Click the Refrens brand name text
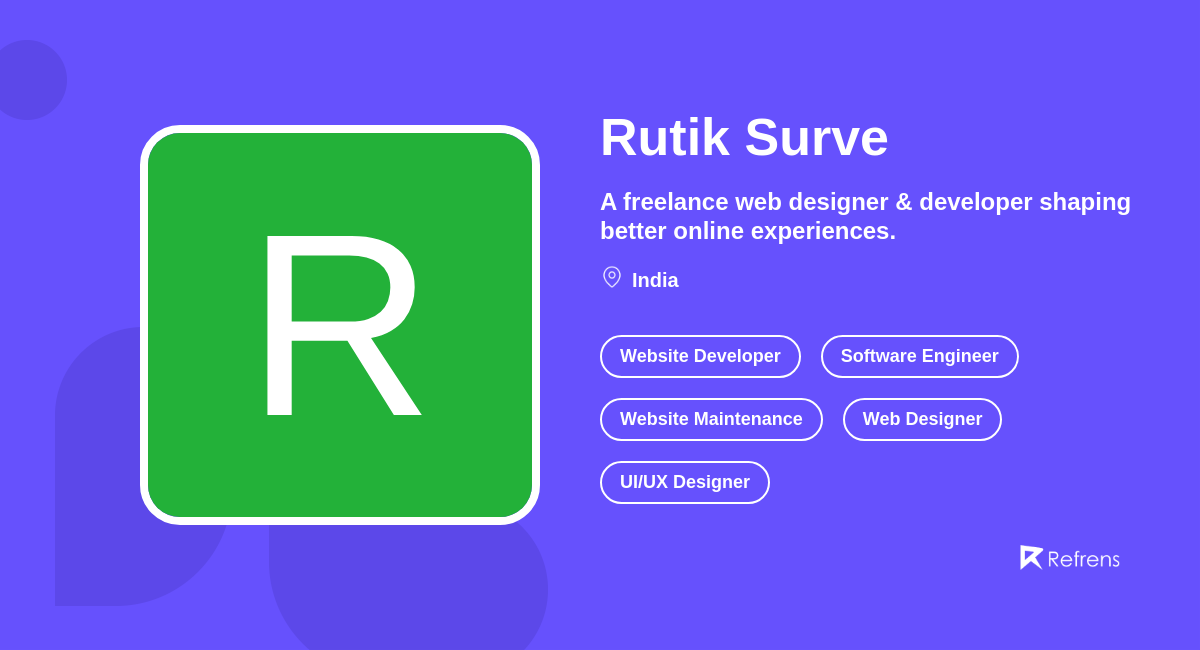This screenshot has width=1200, height=650. click(x=1084, y=559)
